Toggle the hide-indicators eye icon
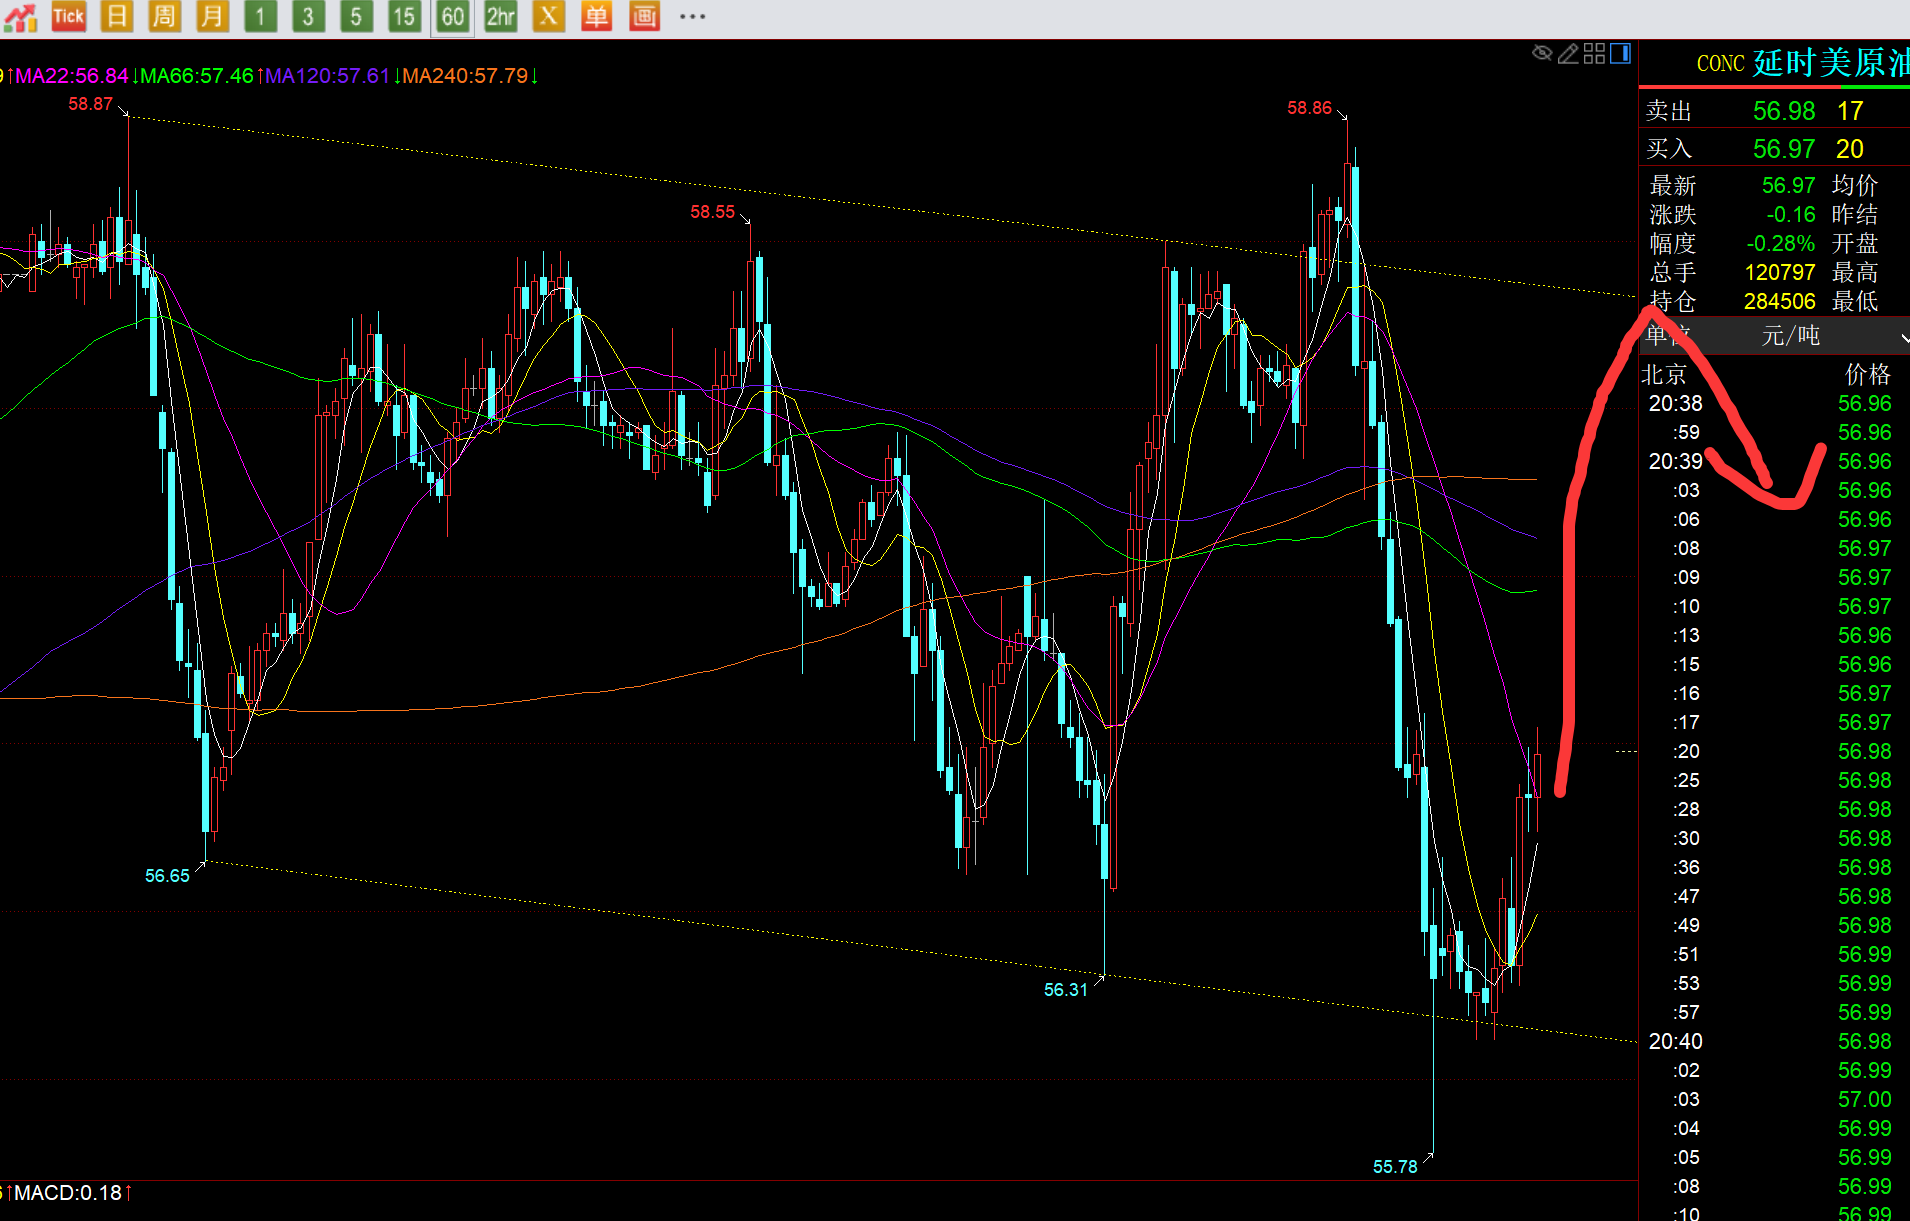1910x1221 pixels. coord(1542,54)
